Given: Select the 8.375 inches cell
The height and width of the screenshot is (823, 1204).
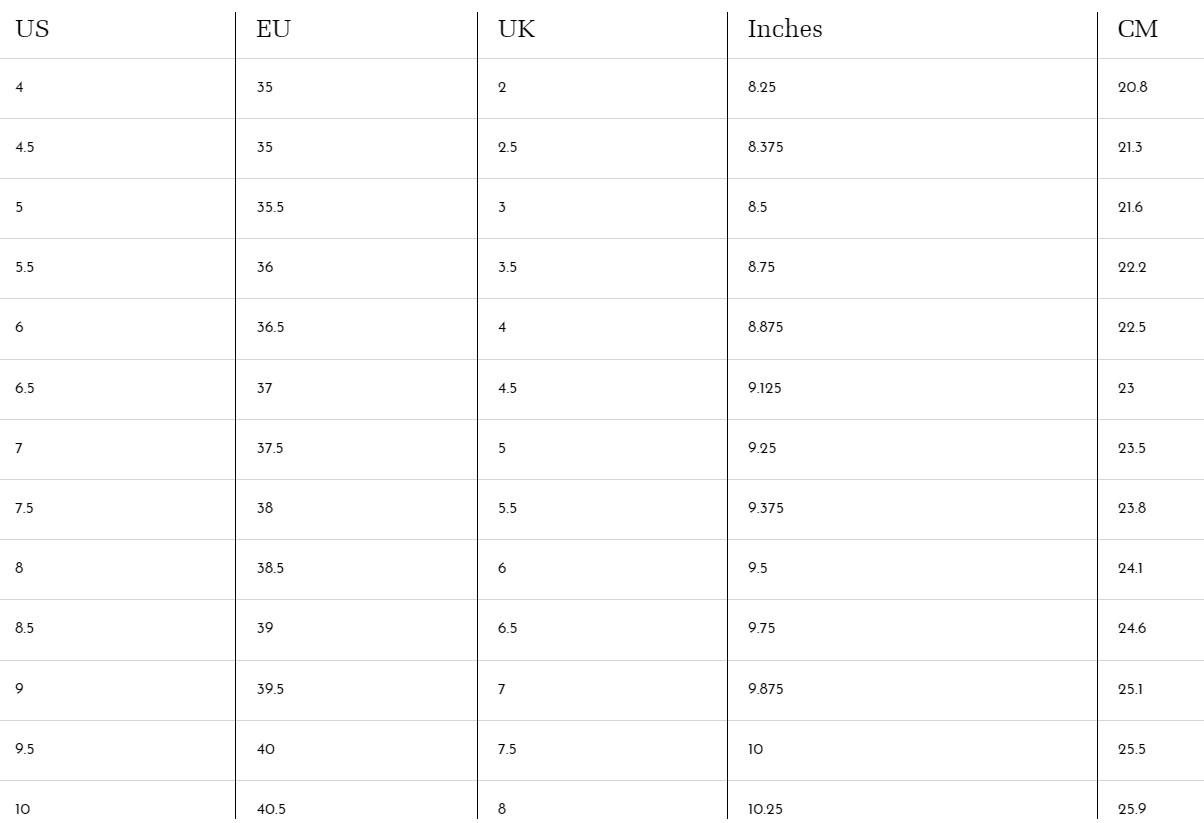Looking at the screenshot, I should pyautogui.click(x=765, y=148).
